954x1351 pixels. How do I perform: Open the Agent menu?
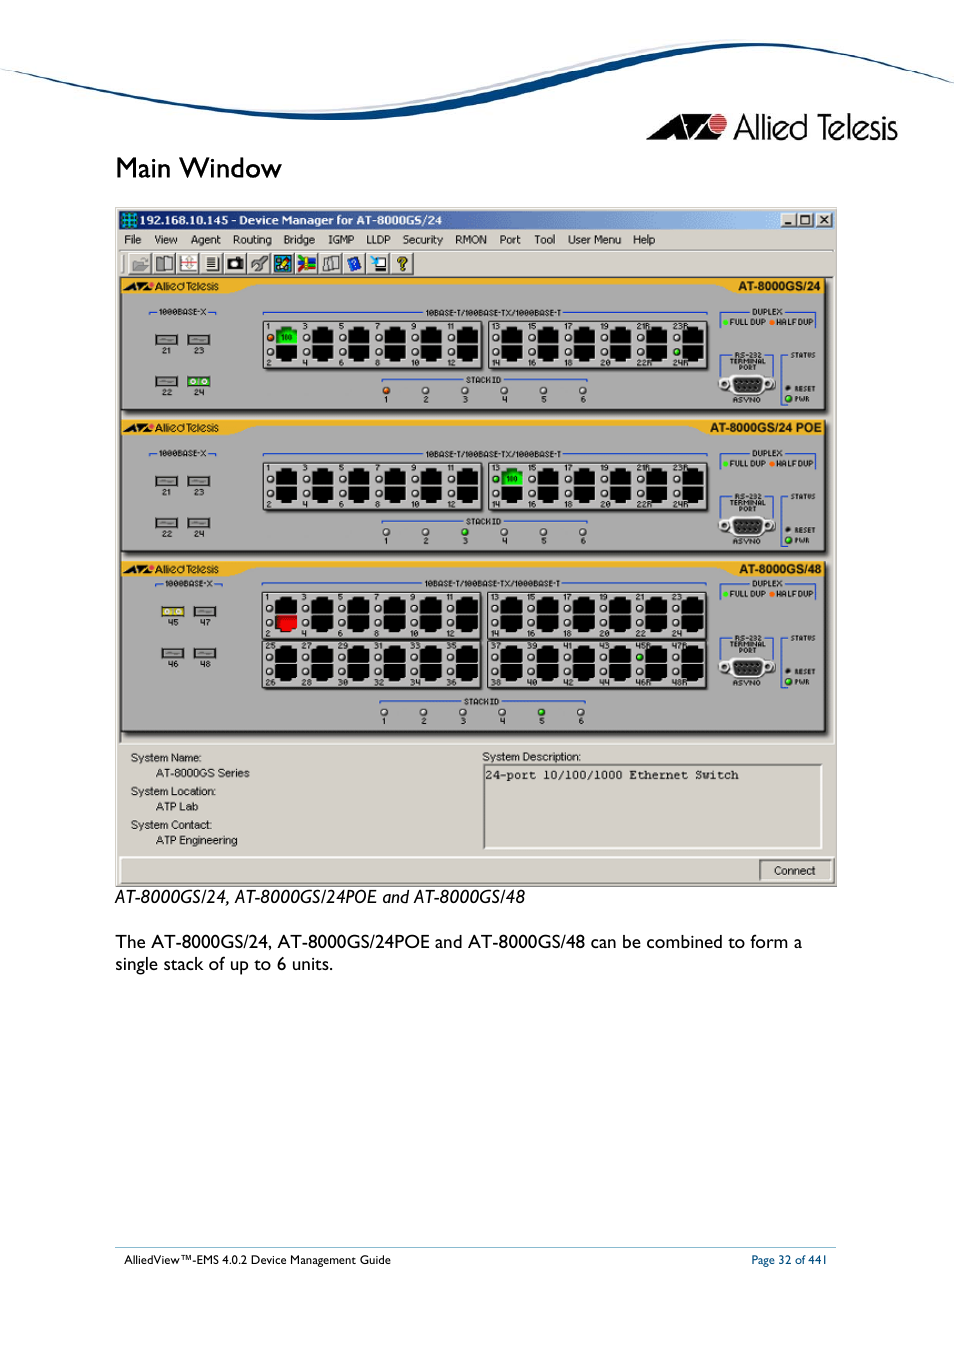[x=206, y=240]
